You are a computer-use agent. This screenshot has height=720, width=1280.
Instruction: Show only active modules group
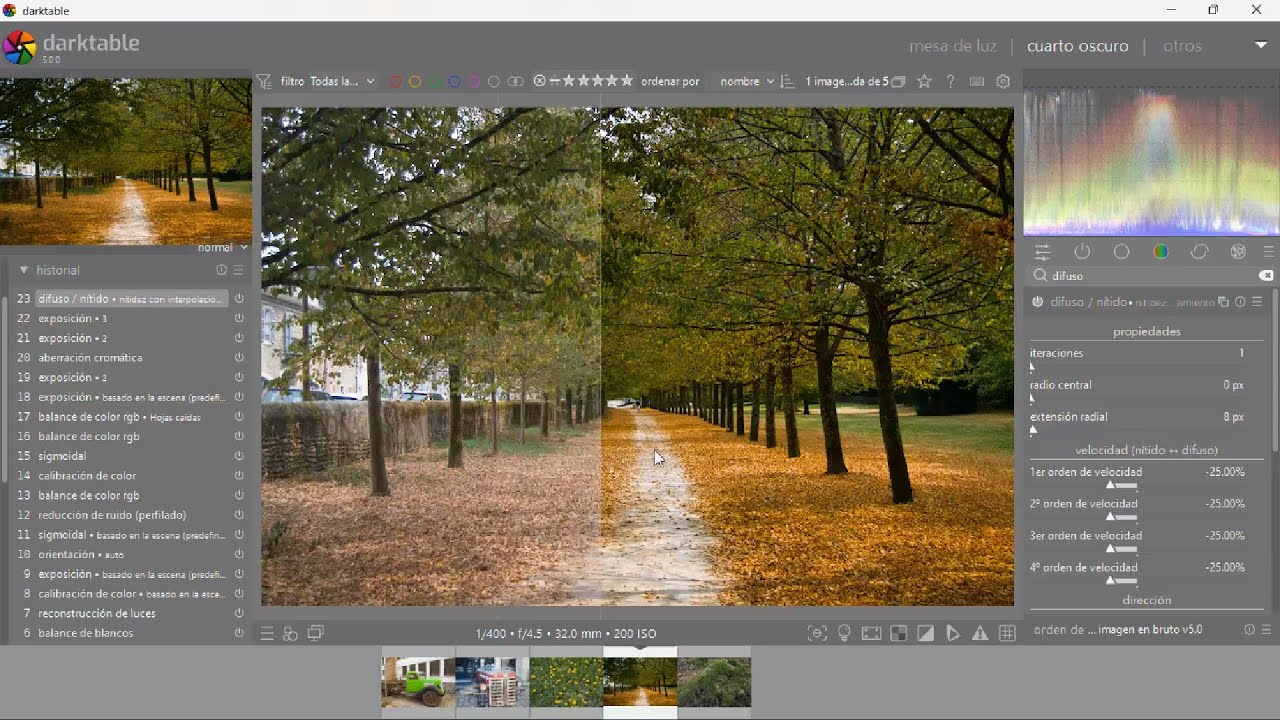point(1082,252)
